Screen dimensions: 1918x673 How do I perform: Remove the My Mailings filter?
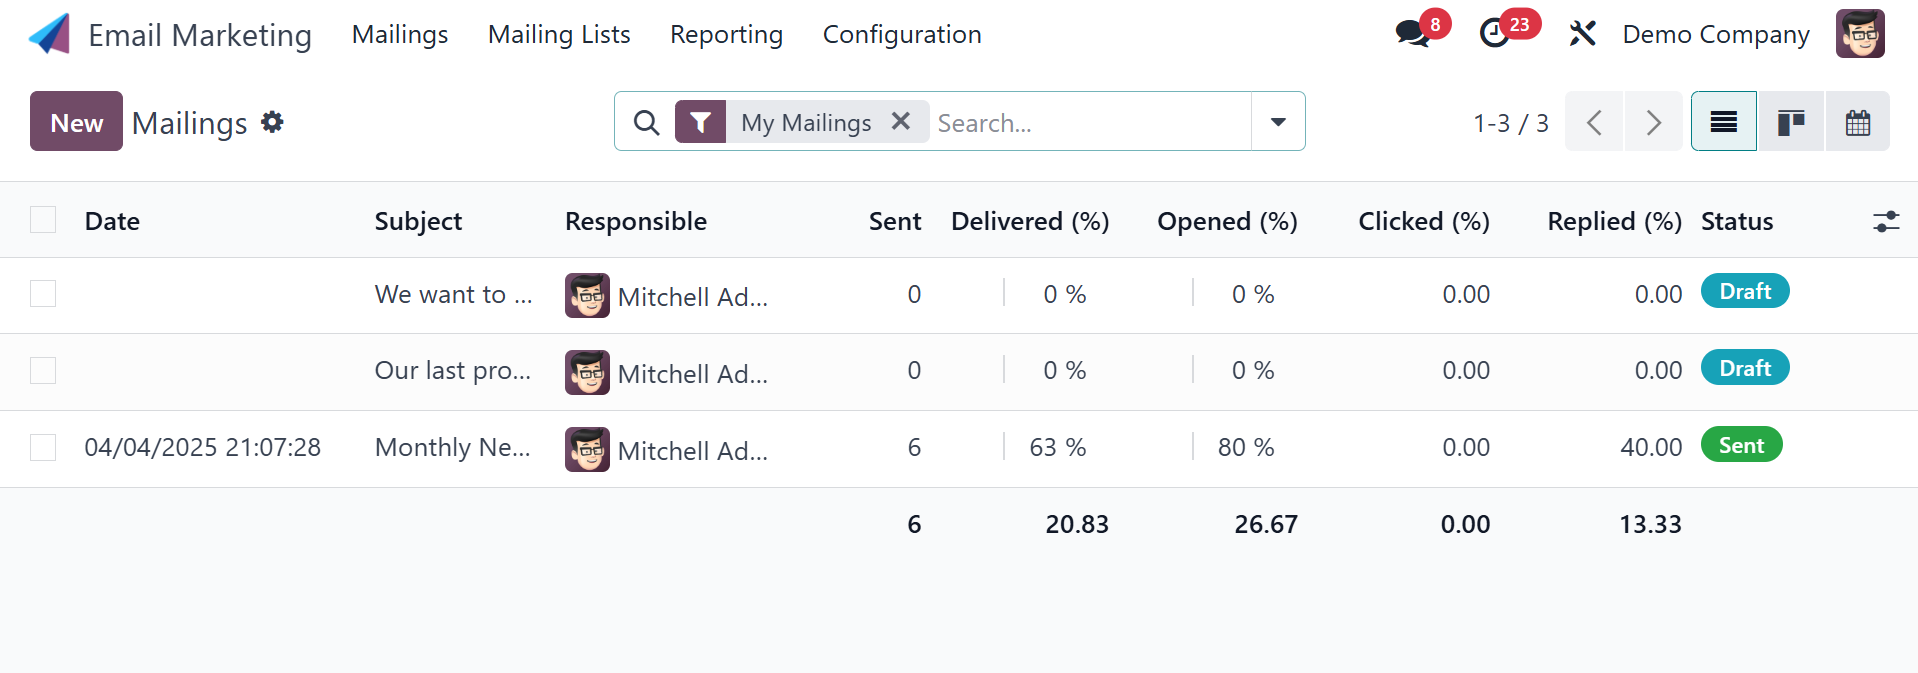coord(900,121)
